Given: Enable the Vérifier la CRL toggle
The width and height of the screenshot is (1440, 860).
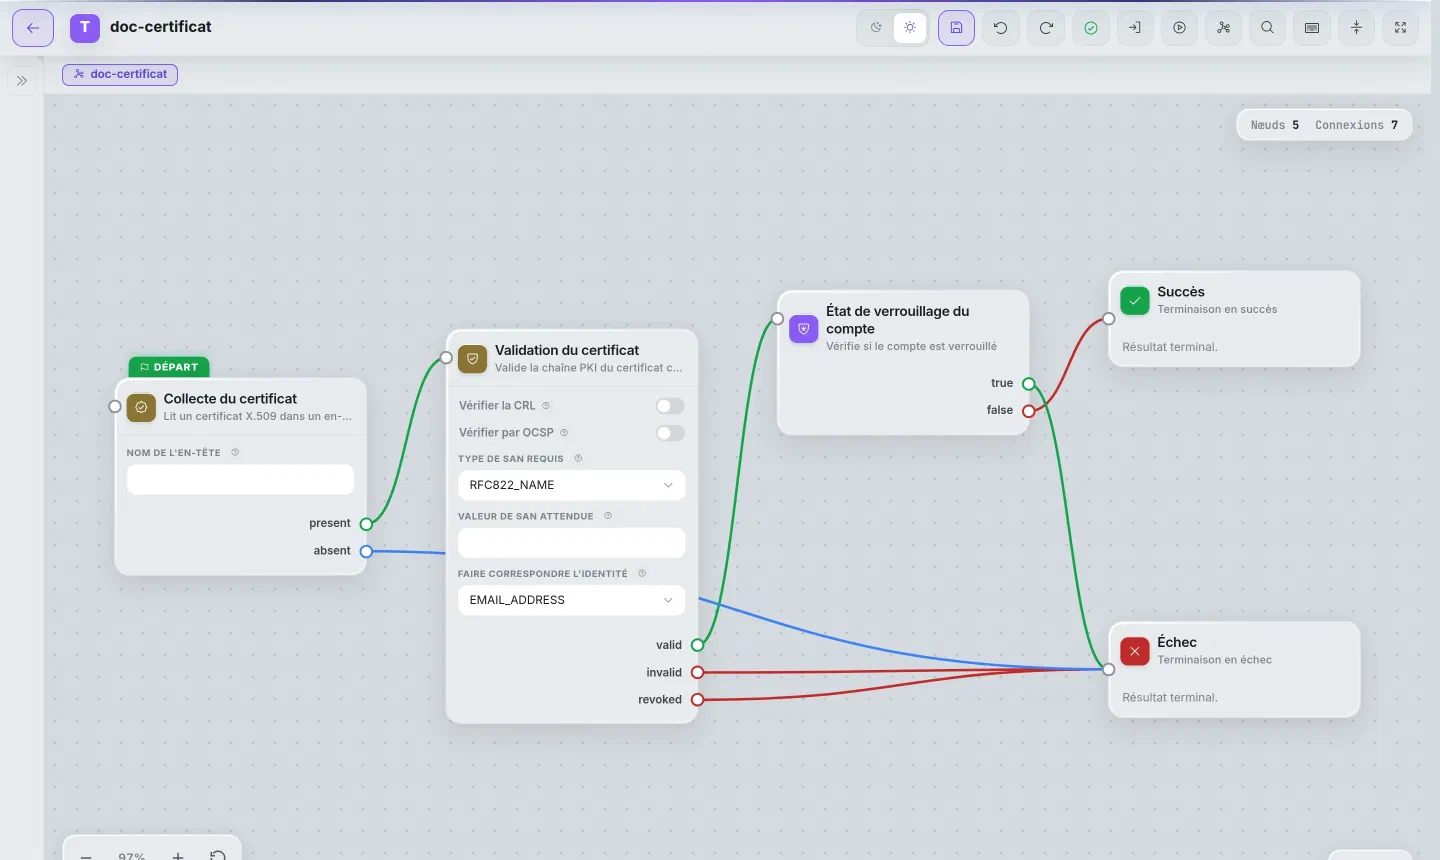Looking at the screenshot, I should (x=670, y=405).
